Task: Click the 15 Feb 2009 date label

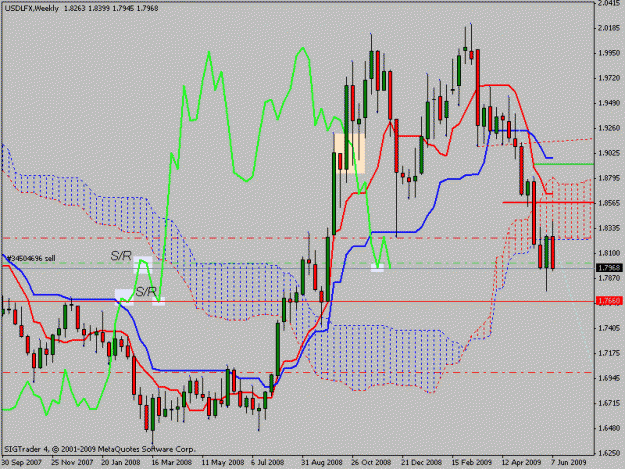Action: coord(472,463)
